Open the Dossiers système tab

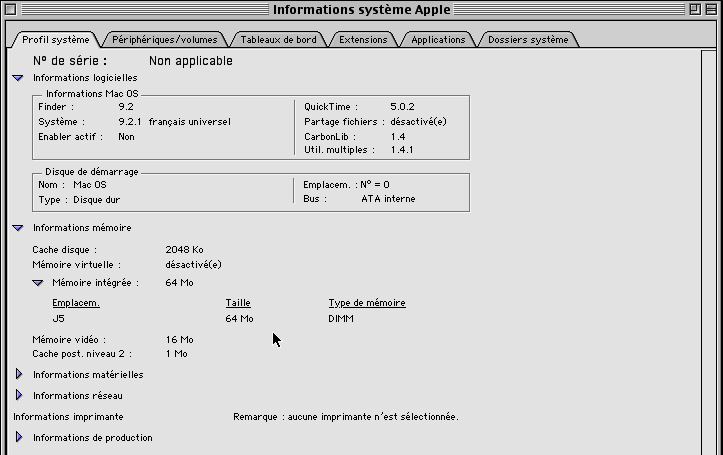(528, 40)
